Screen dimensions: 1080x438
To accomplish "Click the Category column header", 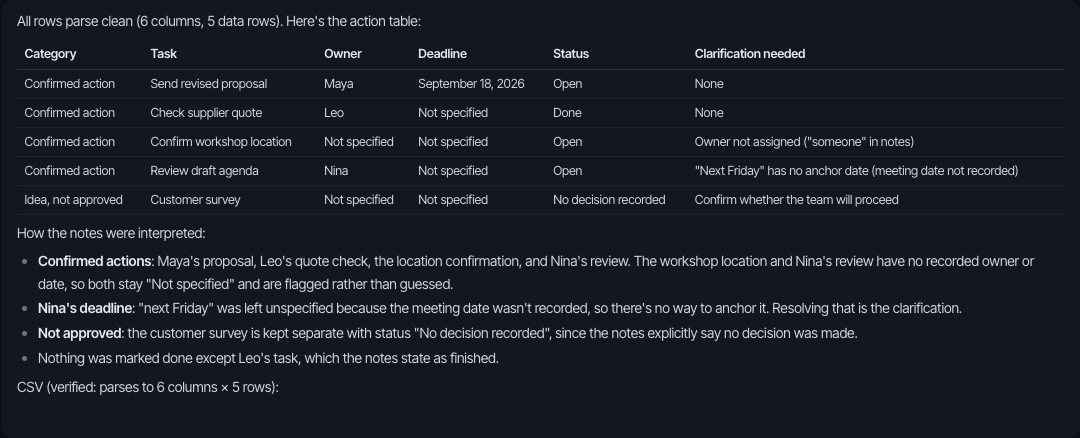I will click(x=50, y=54).
